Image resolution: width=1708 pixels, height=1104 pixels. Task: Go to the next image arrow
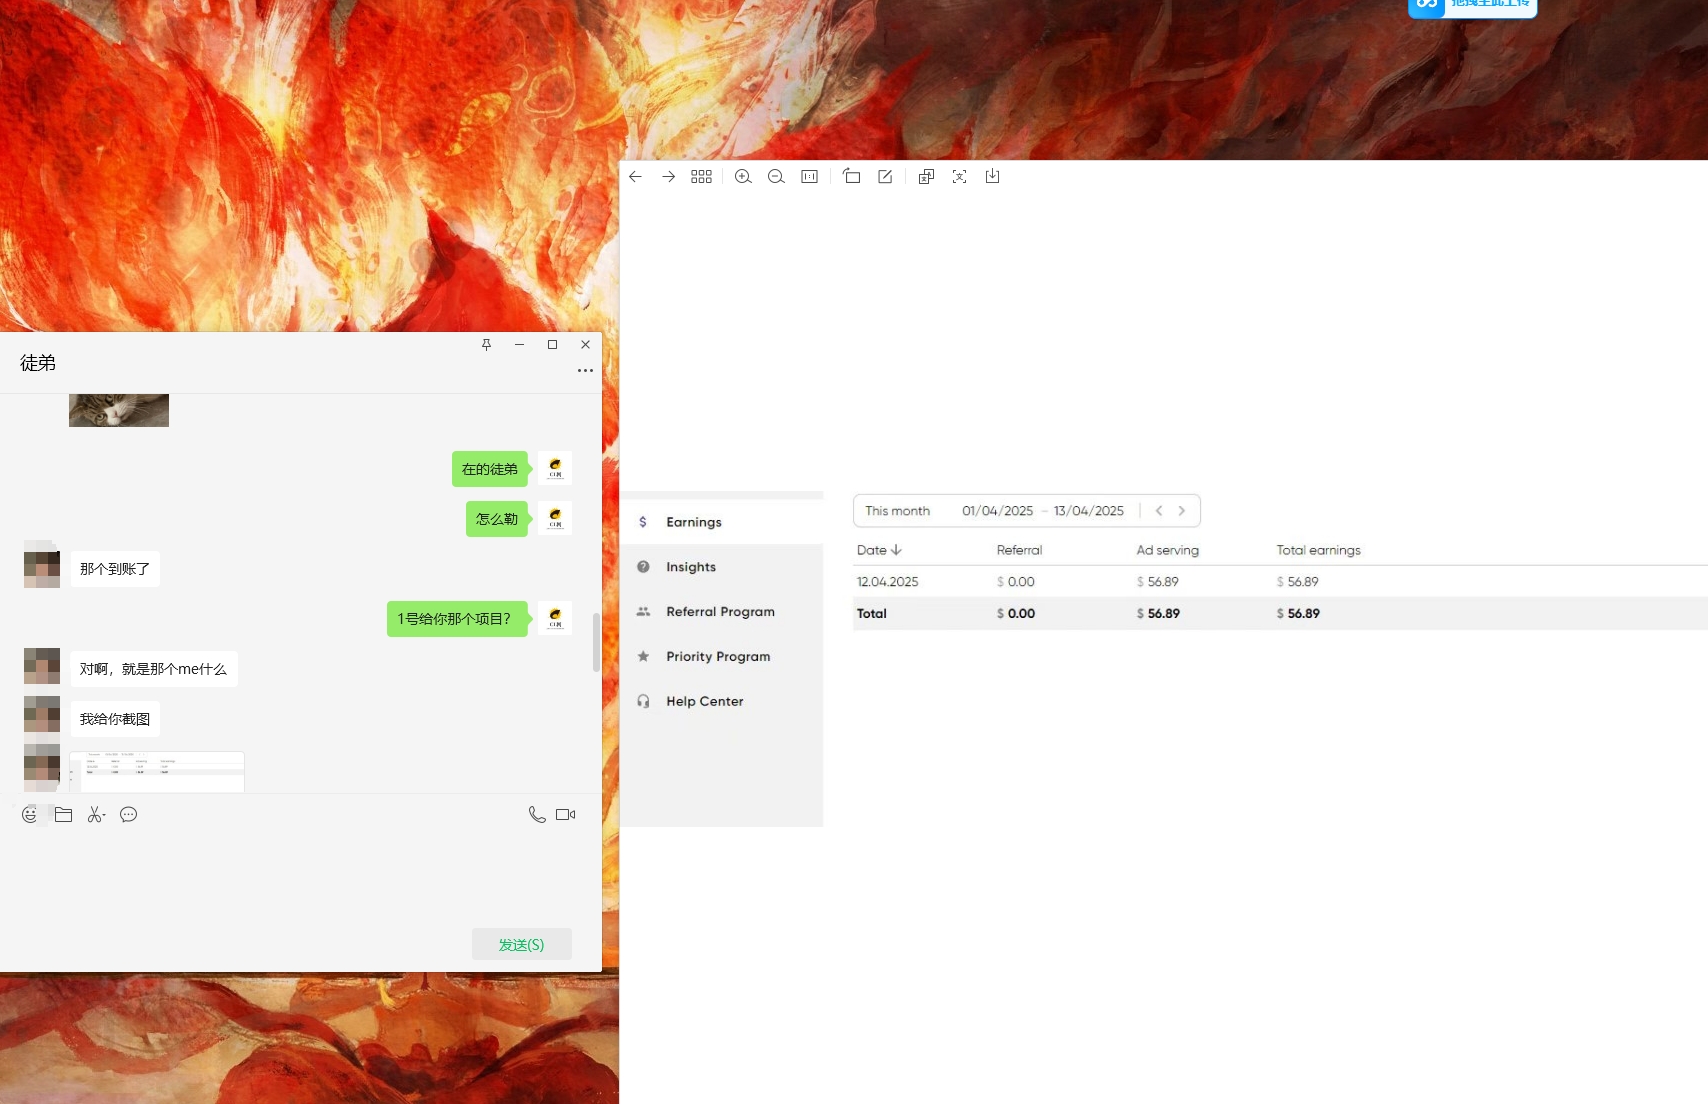[669, 177]
